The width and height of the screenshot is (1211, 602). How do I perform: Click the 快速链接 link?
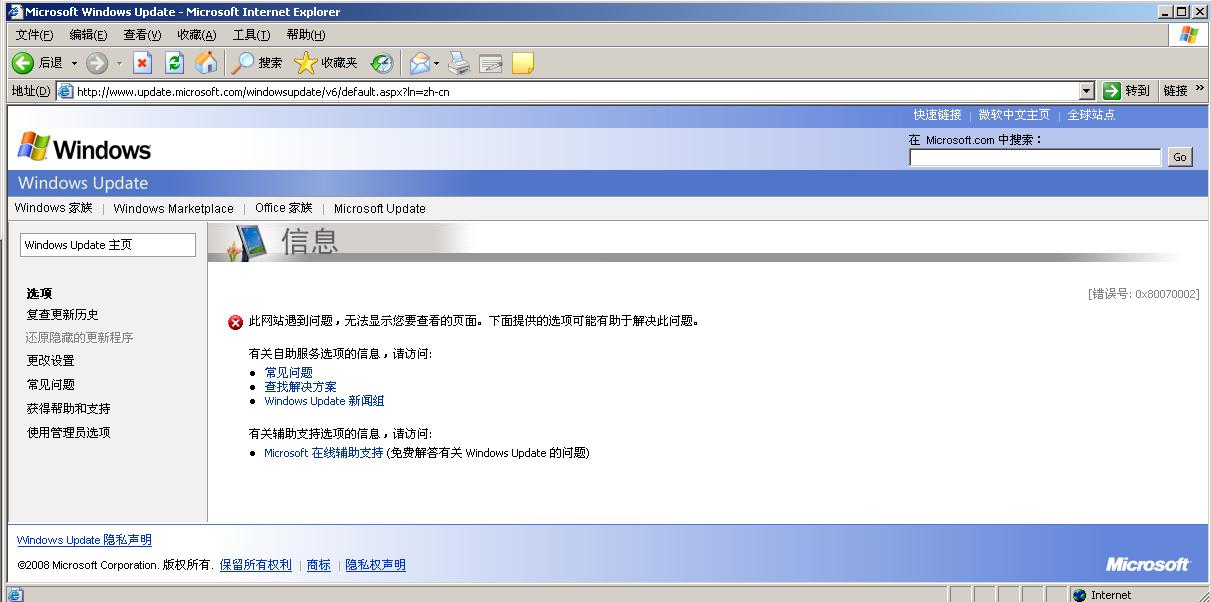click(937, 115)
